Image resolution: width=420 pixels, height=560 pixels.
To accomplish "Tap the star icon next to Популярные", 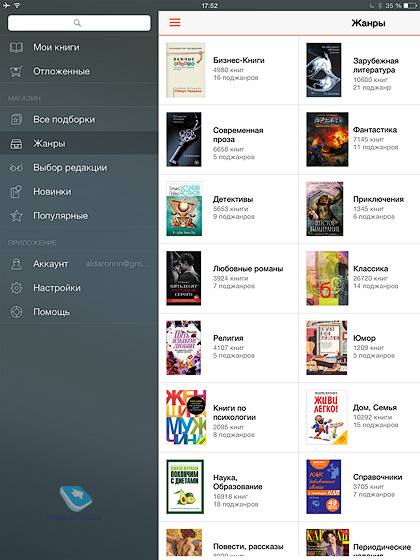I will (16, 216).
